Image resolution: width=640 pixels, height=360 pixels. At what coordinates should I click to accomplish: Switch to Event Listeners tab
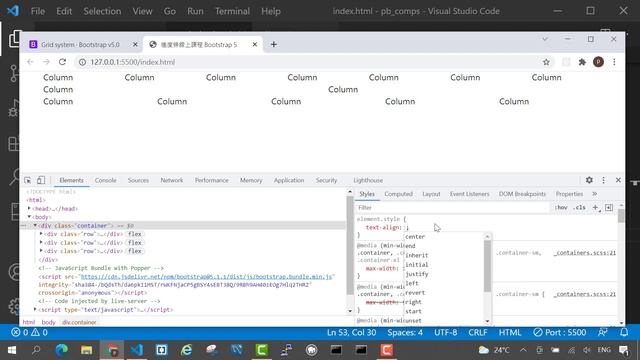[x=469, y=194]
